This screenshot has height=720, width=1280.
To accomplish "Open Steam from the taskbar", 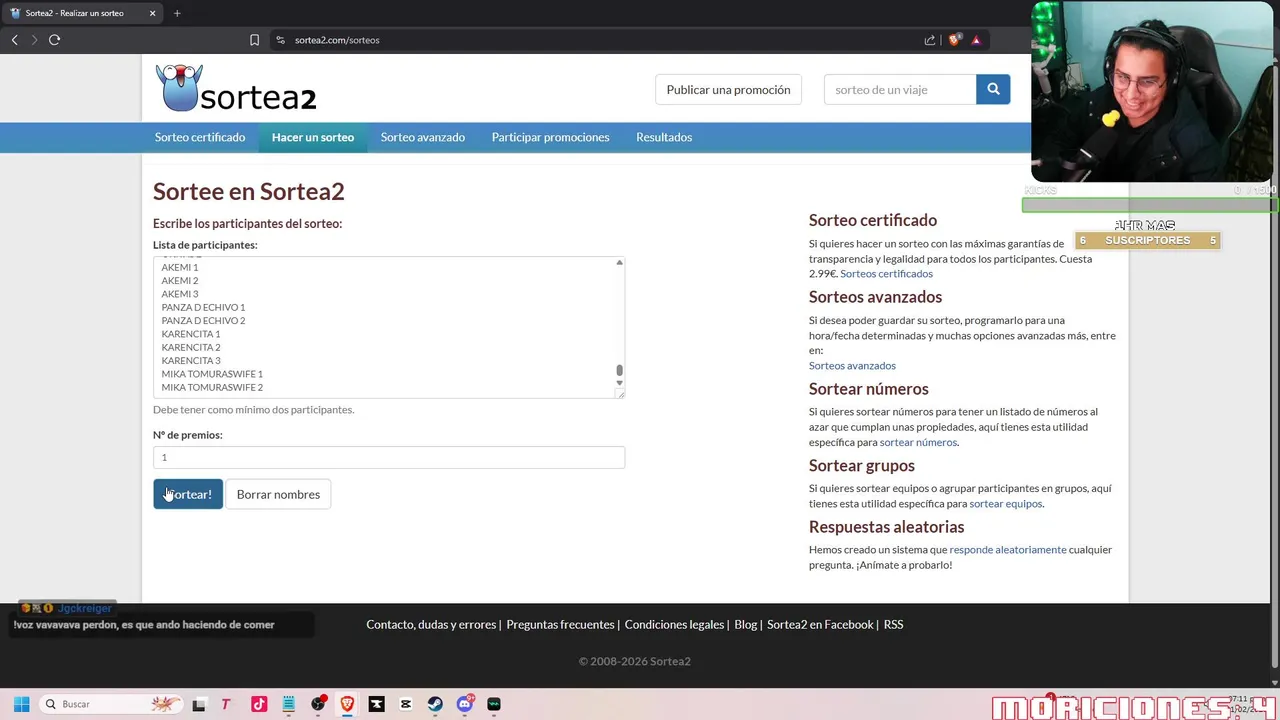I will click(x=435, y=704).
